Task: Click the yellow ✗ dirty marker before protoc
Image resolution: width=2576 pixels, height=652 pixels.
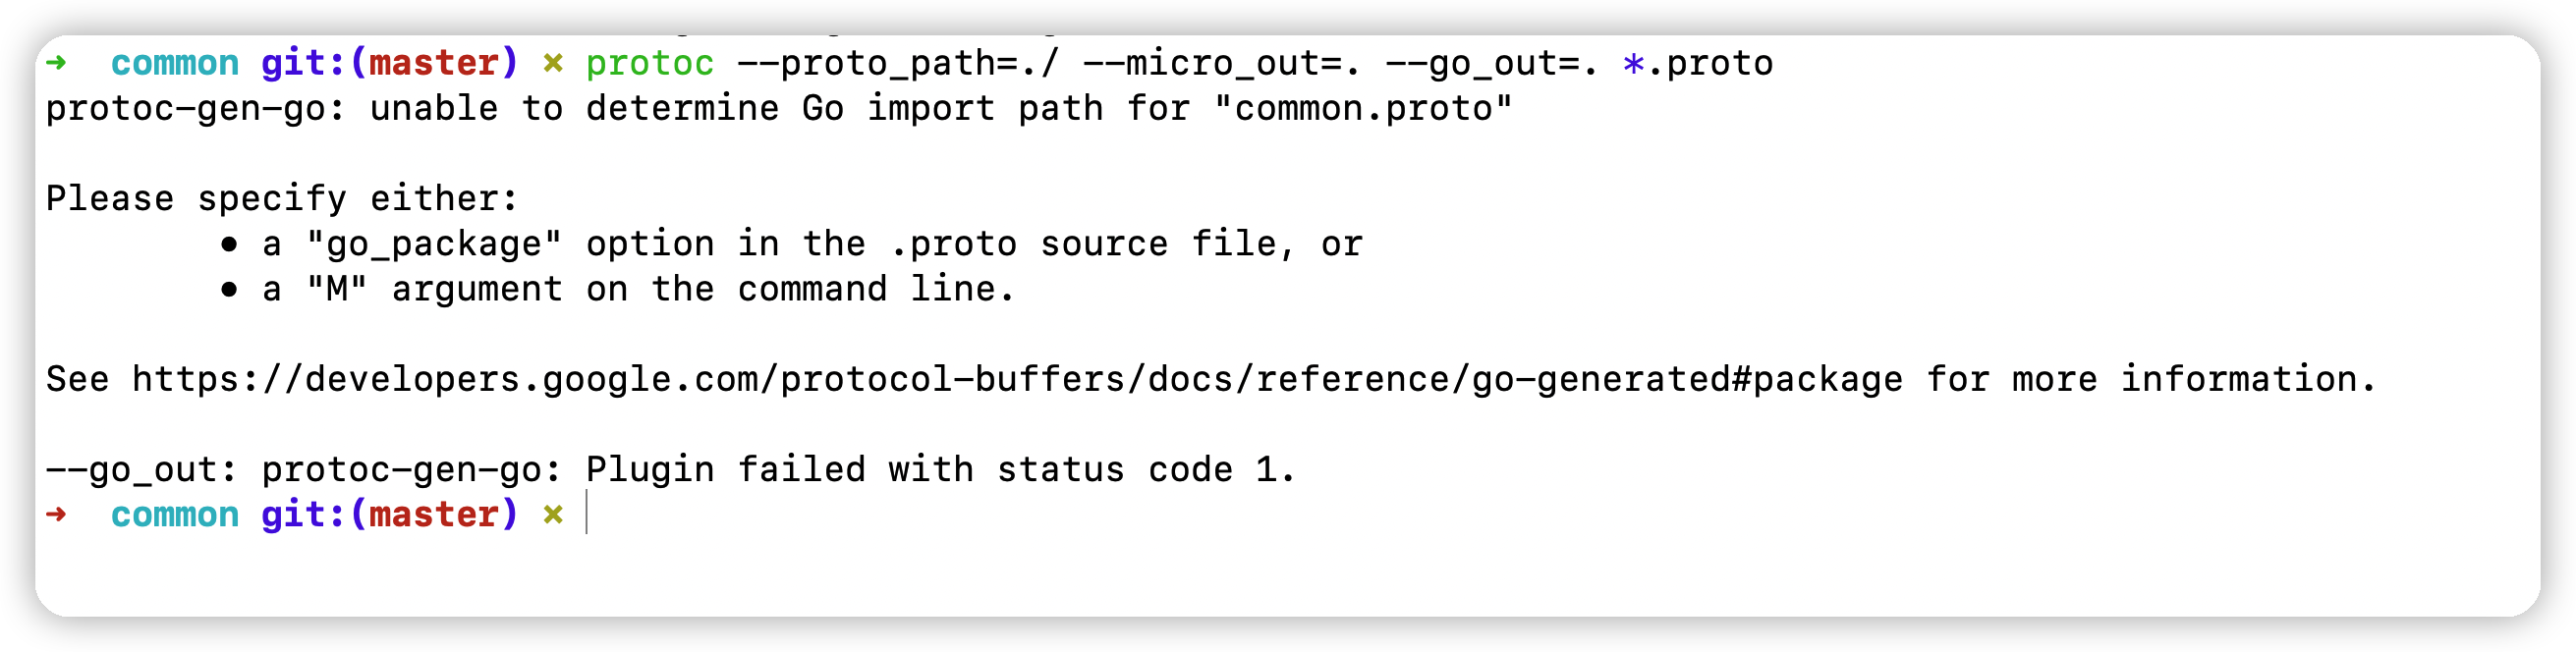Action: (553, 64)
